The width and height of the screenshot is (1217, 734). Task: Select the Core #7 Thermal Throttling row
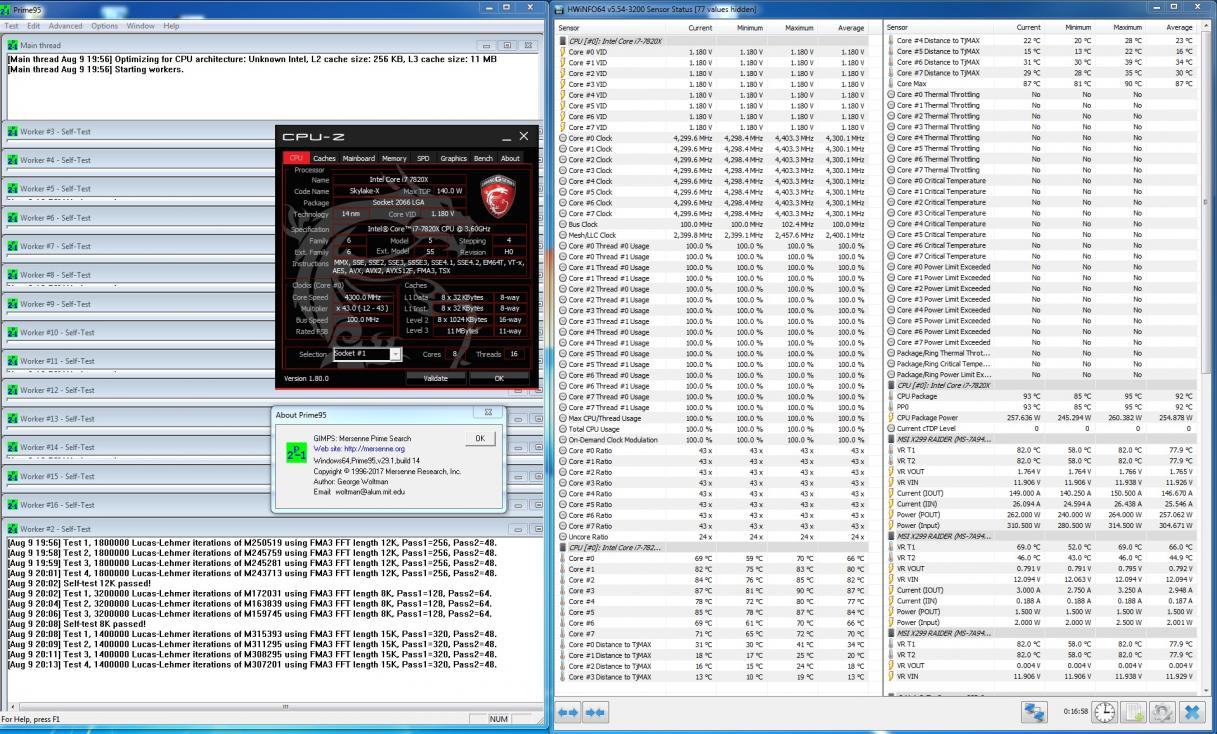[1040, 170]
